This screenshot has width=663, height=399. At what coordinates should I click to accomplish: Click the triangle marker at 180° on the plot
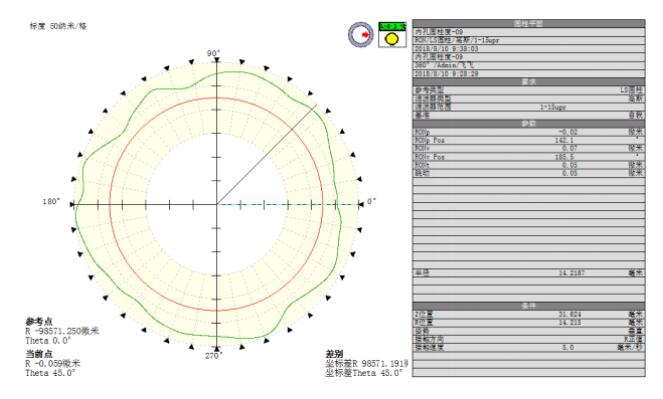point(73,205)
